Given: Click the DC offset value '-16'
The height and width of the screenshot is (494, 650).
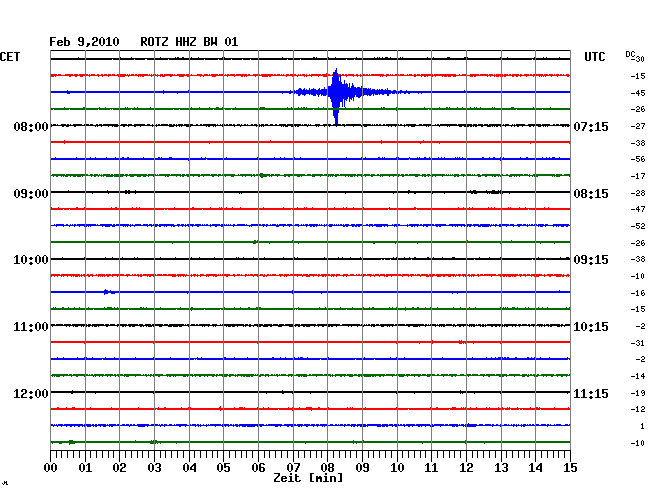Looking at the screenshot, I should tap(638, 293).
